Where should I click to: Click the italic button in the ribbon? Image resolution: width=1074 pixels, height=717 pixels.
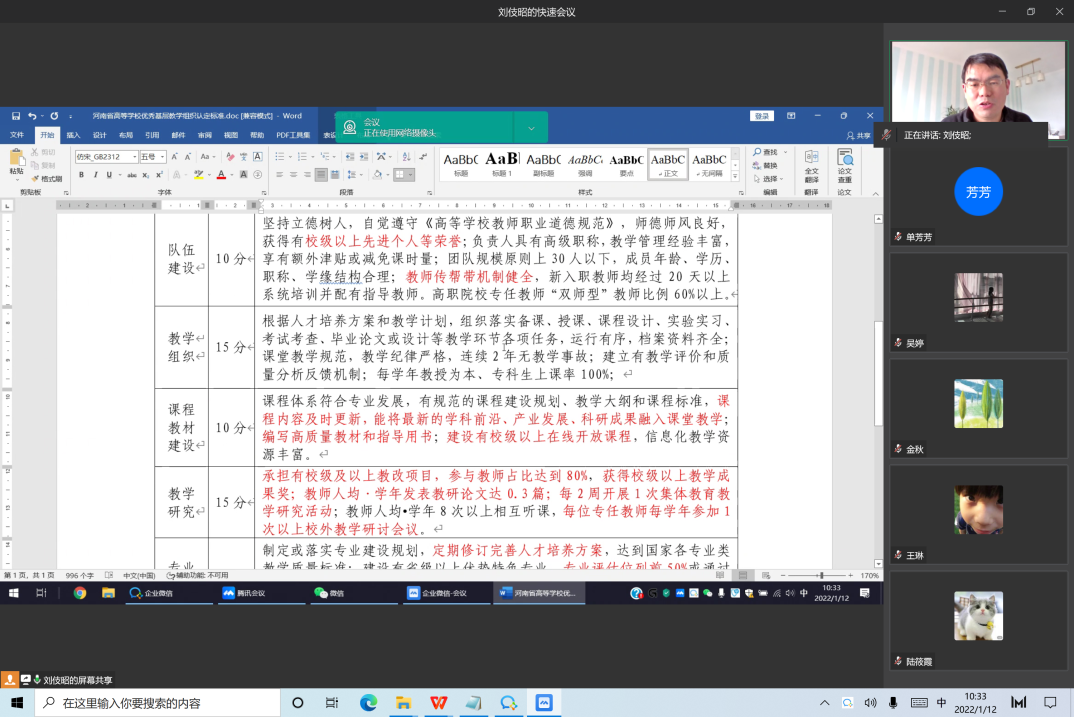pos(95,175)
